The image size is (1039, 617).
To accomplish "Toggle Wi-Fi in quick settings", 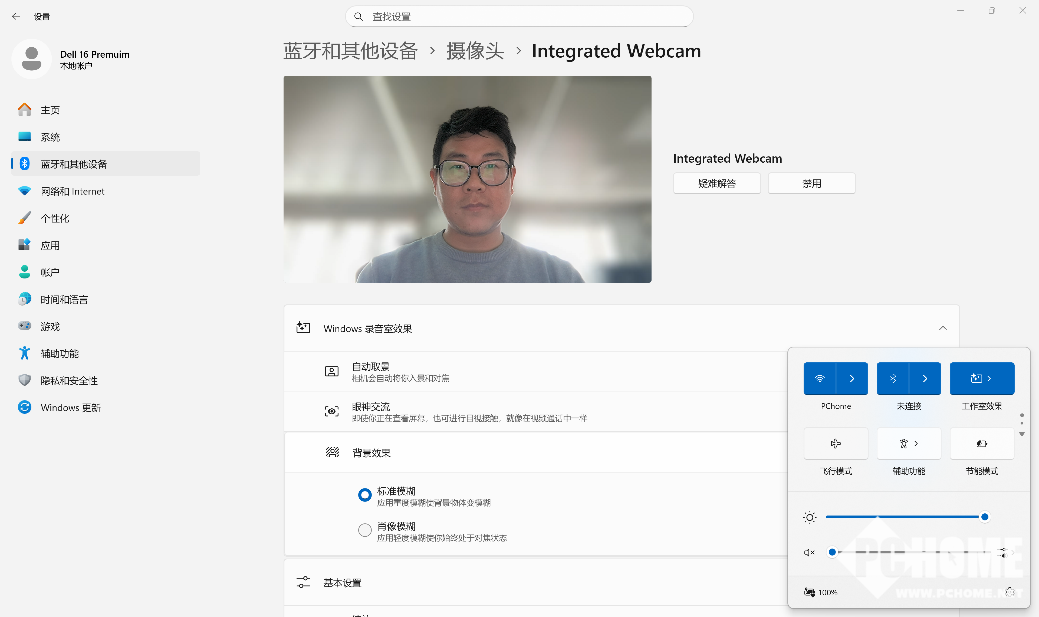I will click(x=820, y=379).
